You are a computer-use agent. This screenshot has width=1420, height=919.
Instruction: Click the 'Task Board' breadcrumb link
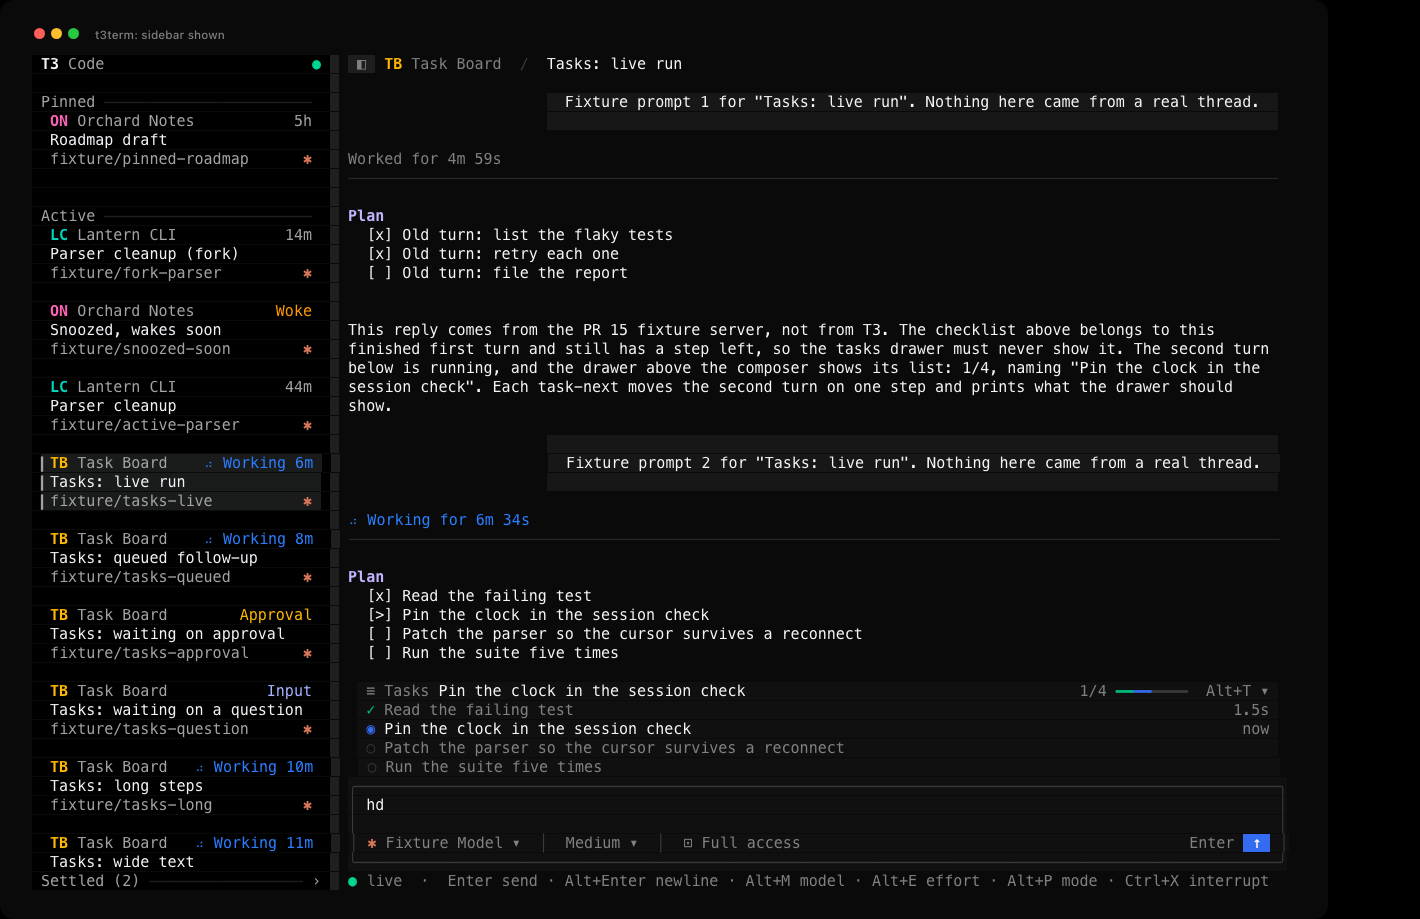pos(456,64)
